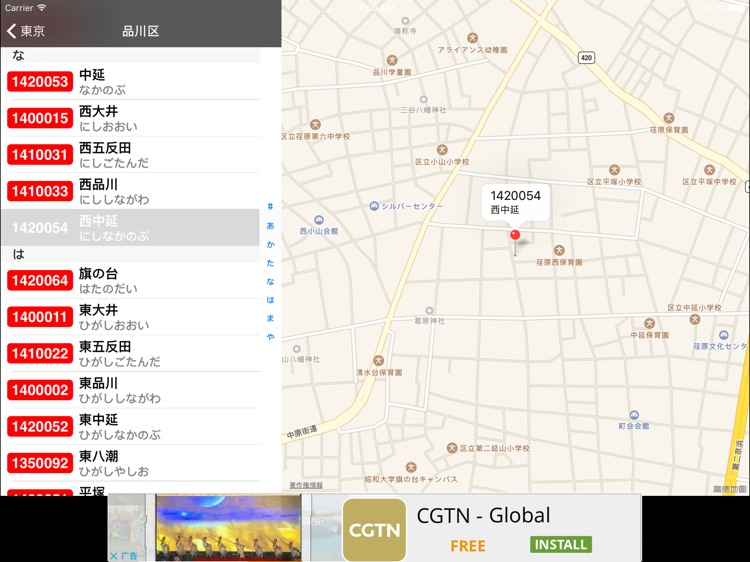This screenshot has height=562, width=750.
Task: Click the 三谷八幡神社 marker
Action: click(x=423, y=99)
